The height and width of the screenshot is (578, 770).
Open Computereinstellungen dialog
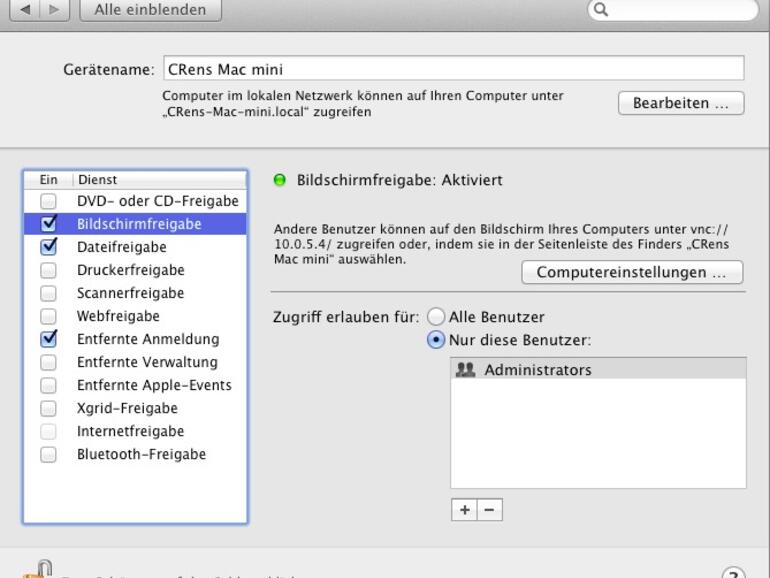point(632,272)
